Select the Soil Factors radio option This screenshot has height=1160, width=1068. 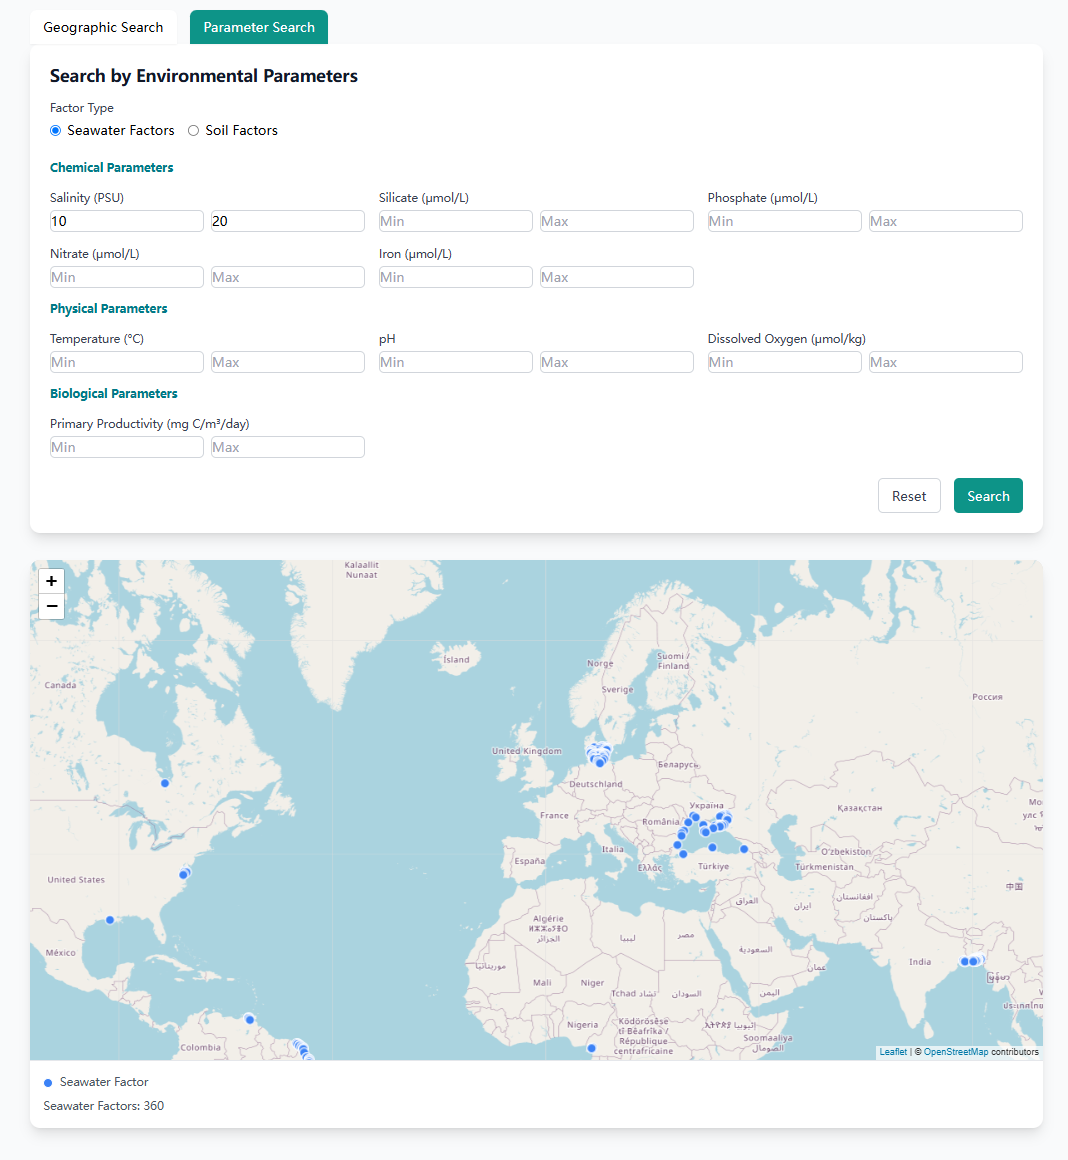(193, 131)
